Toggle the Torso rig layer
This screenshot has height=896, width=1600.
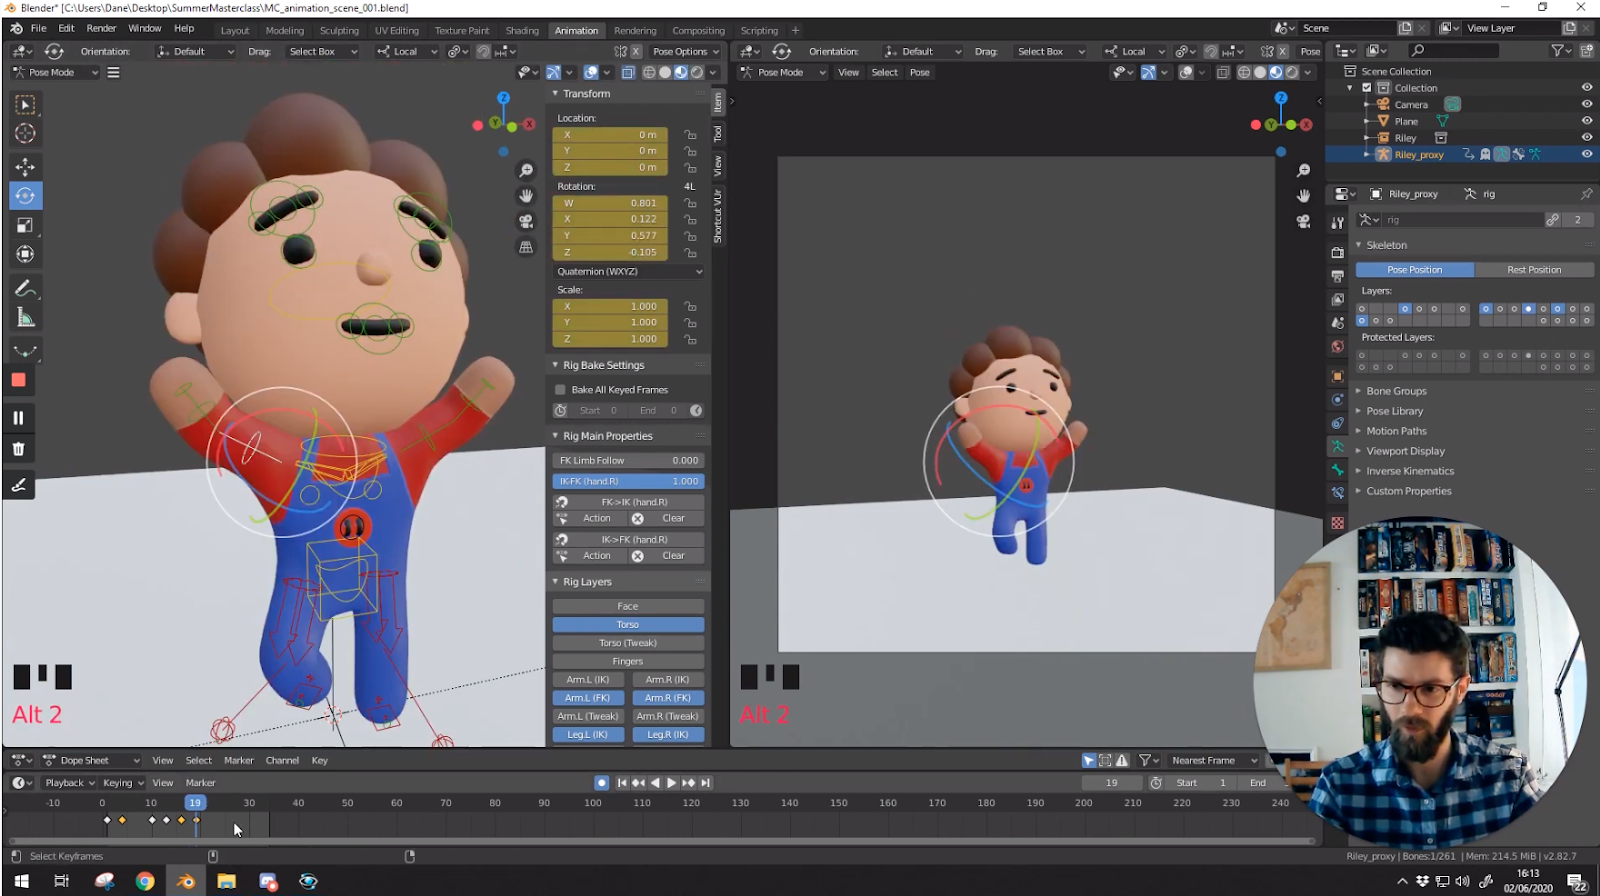pos(628,625)
